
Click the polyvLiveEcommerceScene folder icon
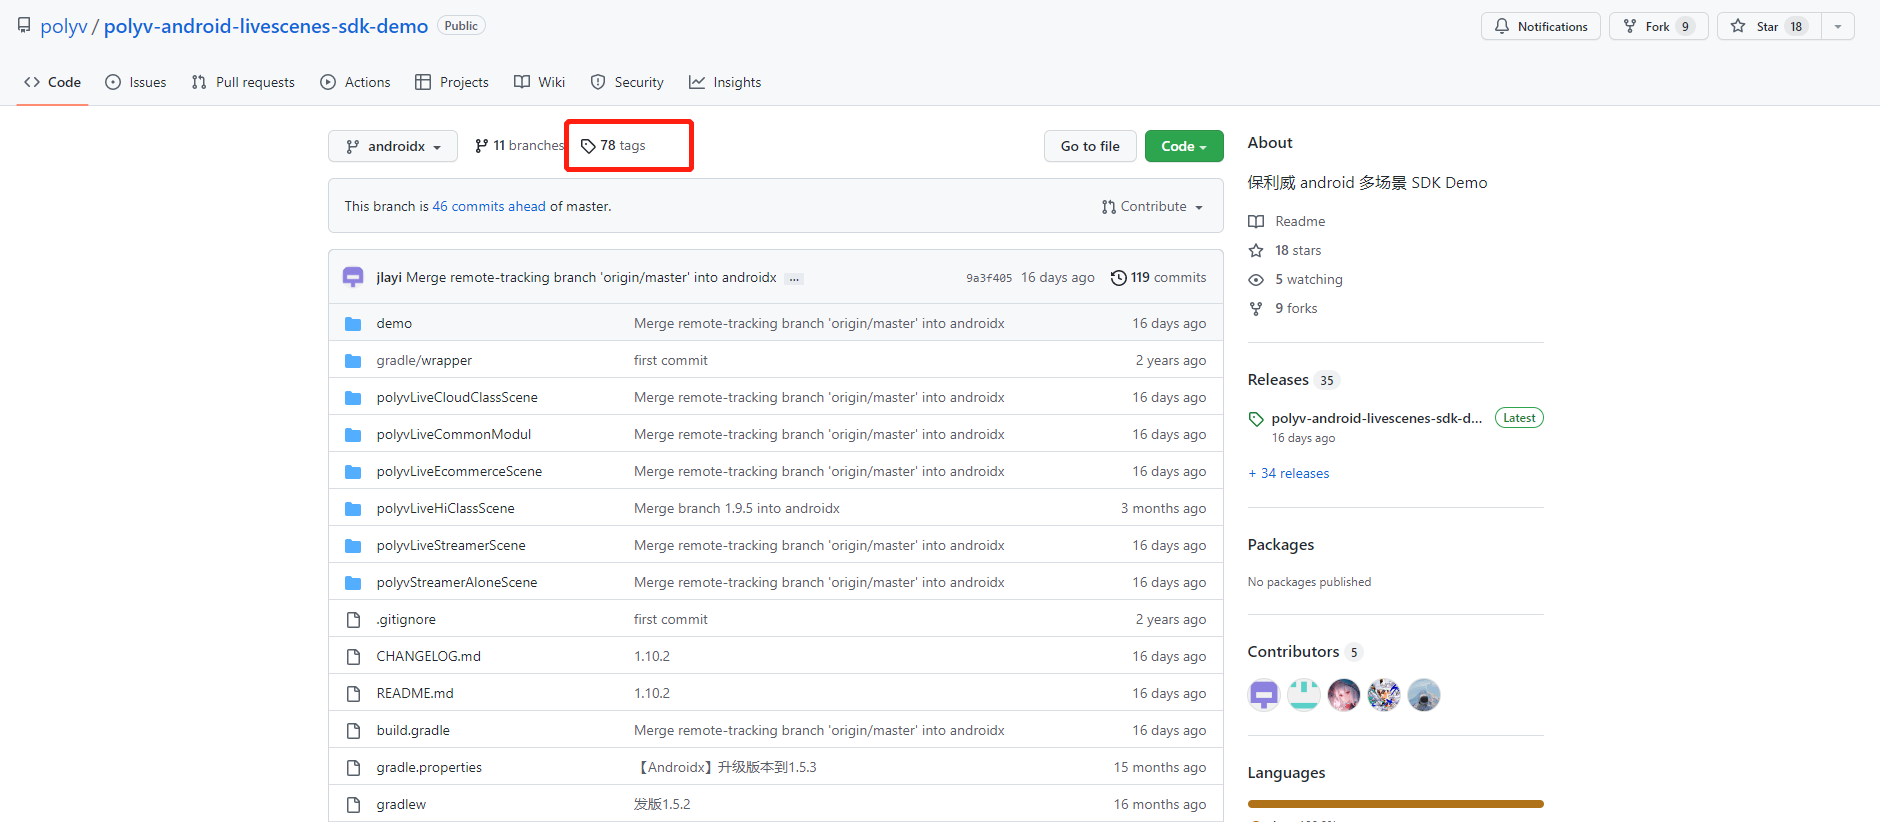[353, 471]
